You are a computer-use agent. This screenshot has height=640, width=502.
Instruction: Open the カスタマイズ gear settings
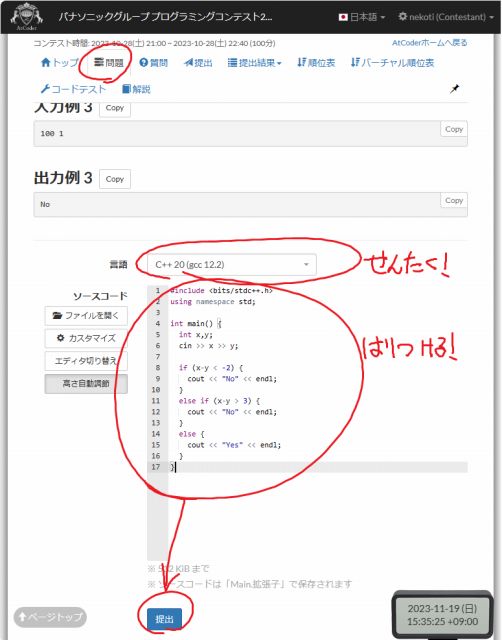click(86, 338)
